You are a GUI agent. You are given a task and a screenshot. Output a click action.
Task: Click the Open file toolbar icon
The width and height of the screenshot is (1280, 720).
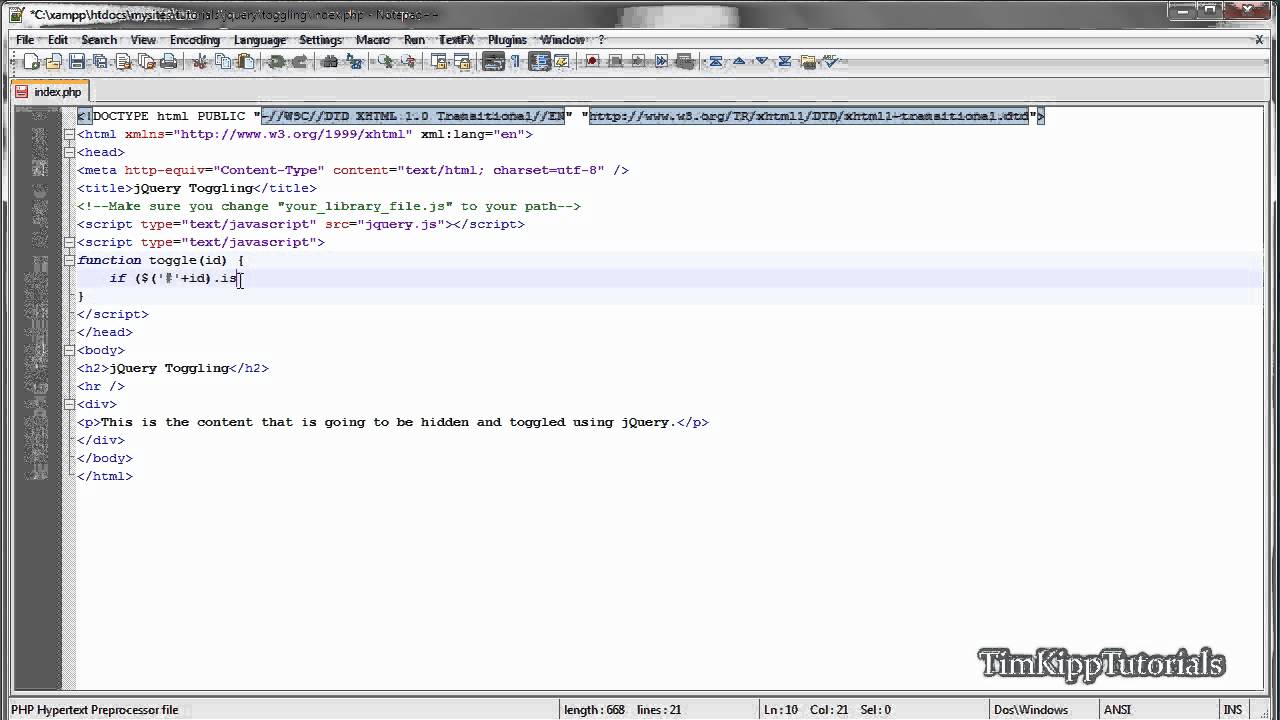[x=53, y=62]
